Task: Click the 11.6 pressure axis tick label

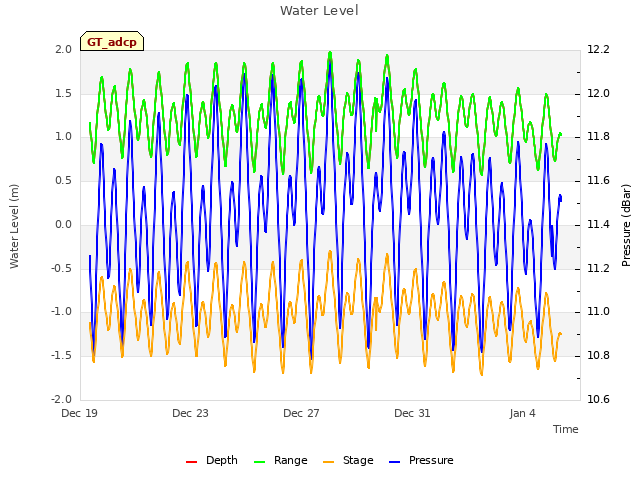Action: click(598, 180)
